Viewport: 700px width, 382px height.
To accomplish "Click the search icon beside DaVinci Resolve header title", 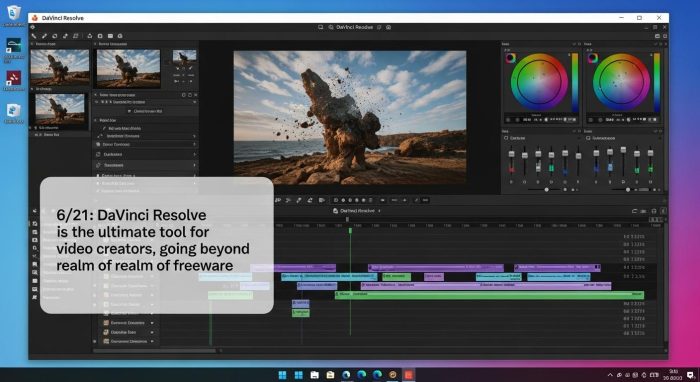I will [x=331, y=27].
